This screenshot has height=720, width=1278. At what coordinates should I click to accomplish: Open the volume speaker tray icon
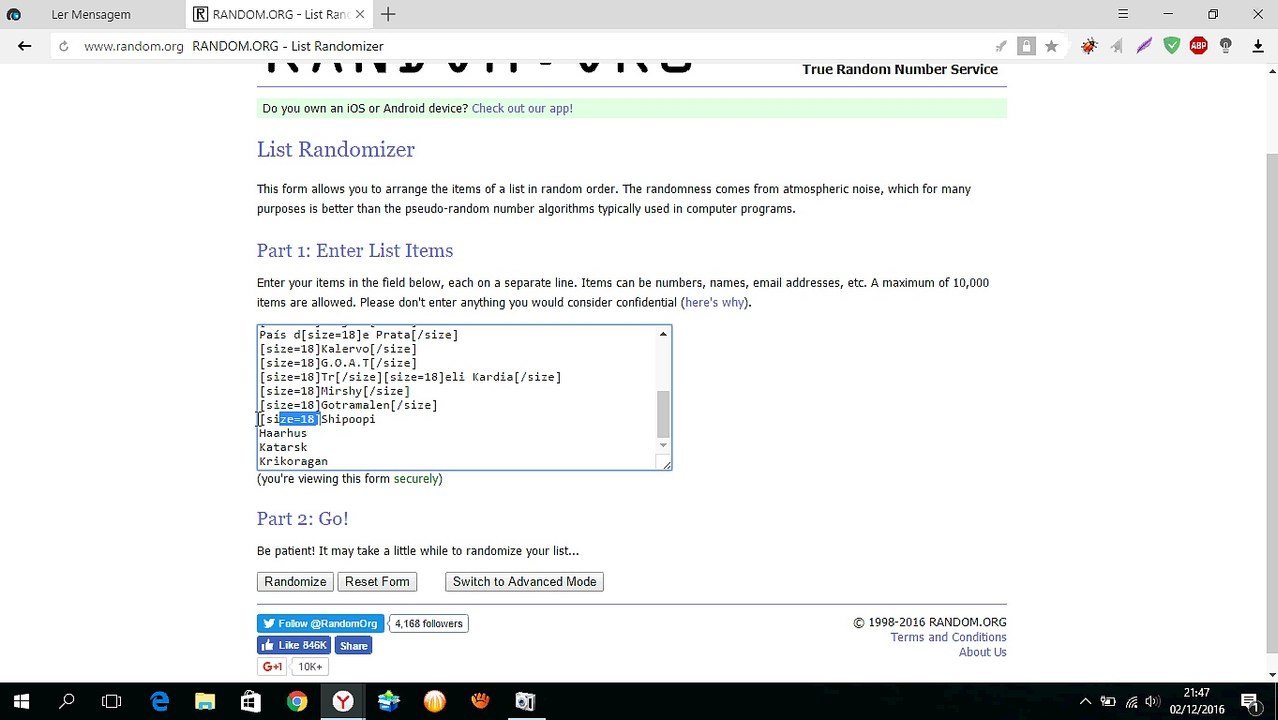pyautogui.click(x=1153, y=701)
